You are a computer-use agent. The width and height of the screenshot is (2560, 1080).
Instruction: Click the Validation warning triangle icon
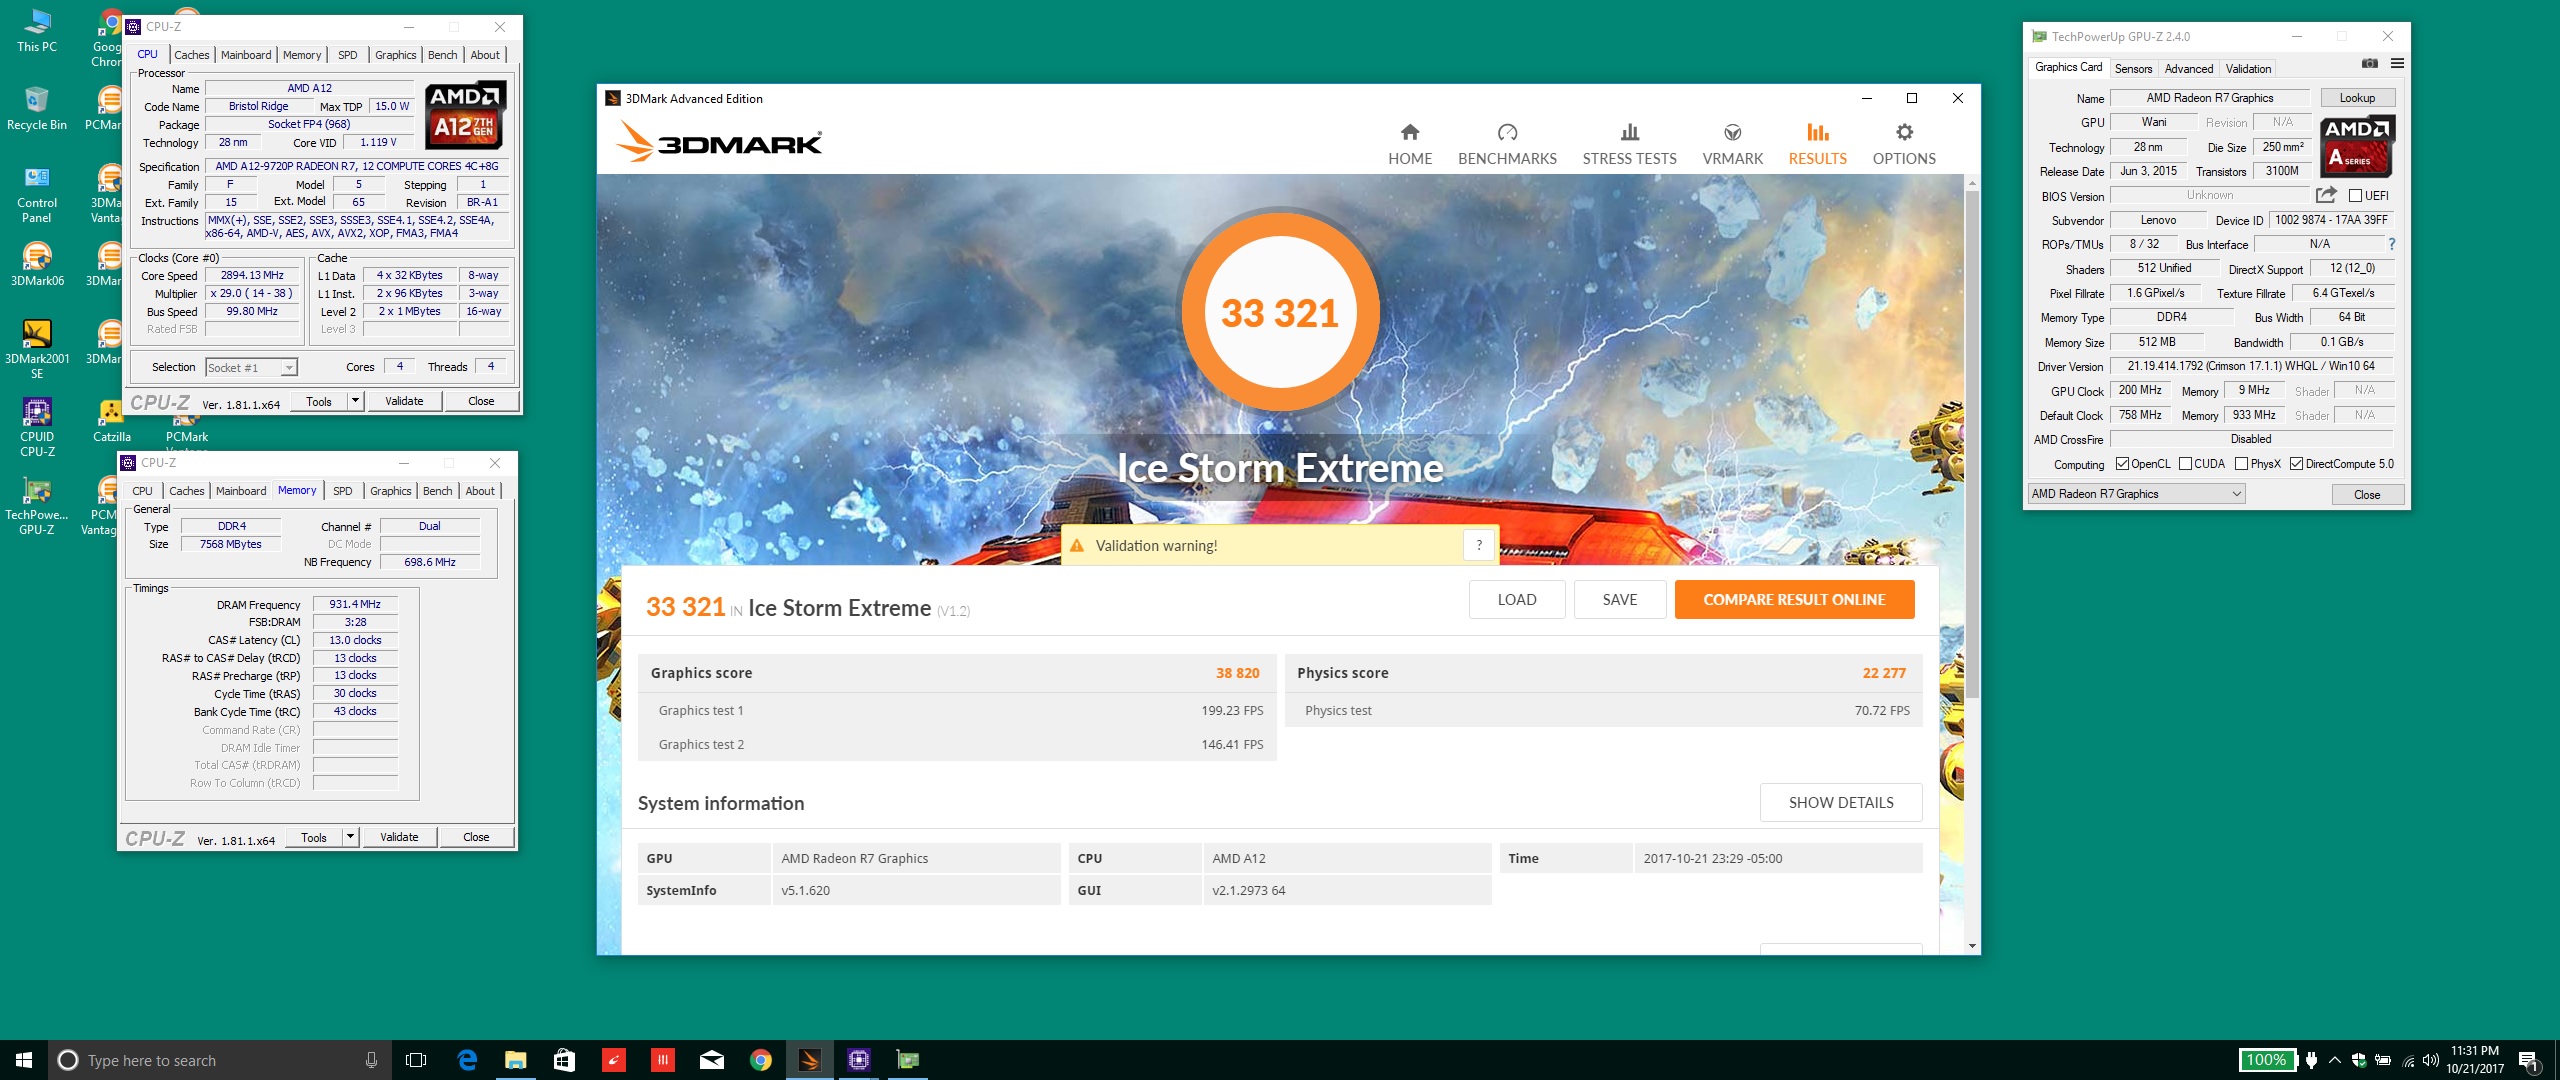point(1077,546)
